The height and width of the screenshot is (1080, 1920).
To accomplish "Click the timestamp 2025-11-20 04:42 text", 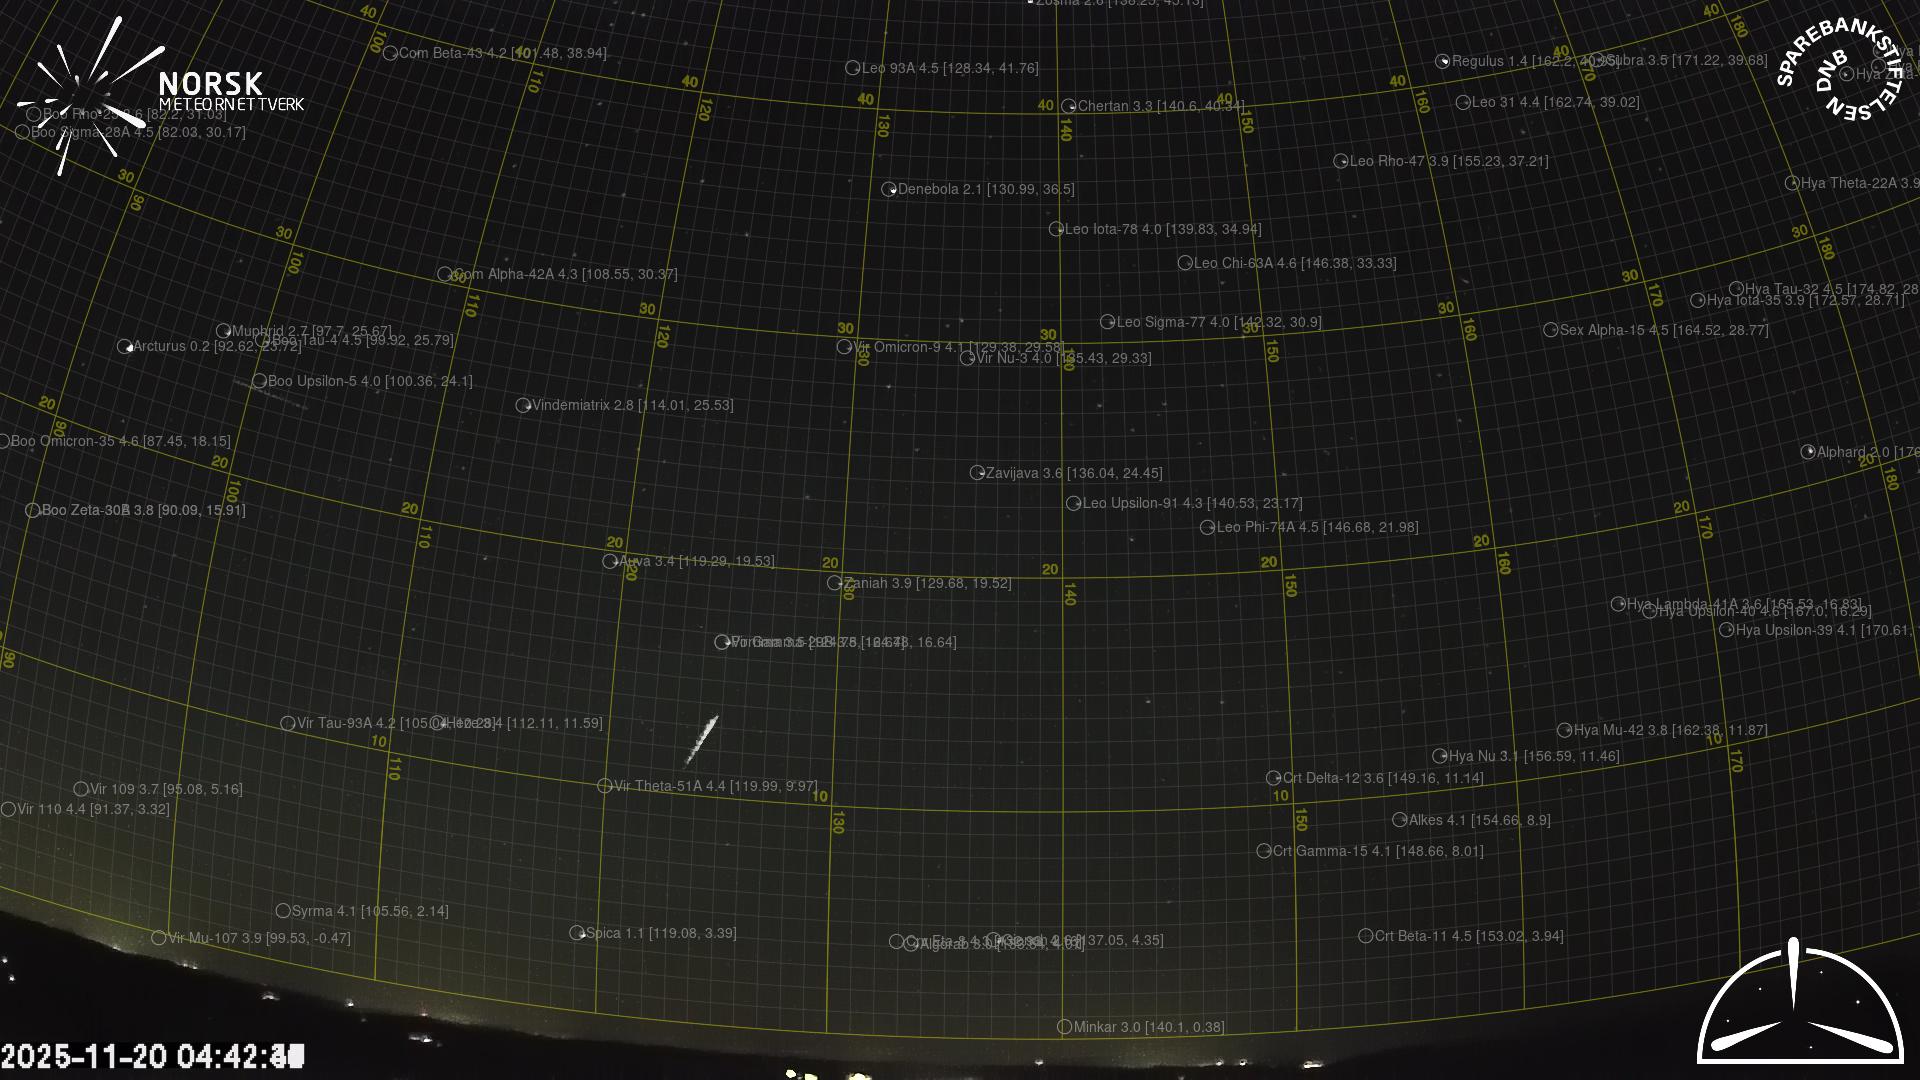I will [152, 1056].
